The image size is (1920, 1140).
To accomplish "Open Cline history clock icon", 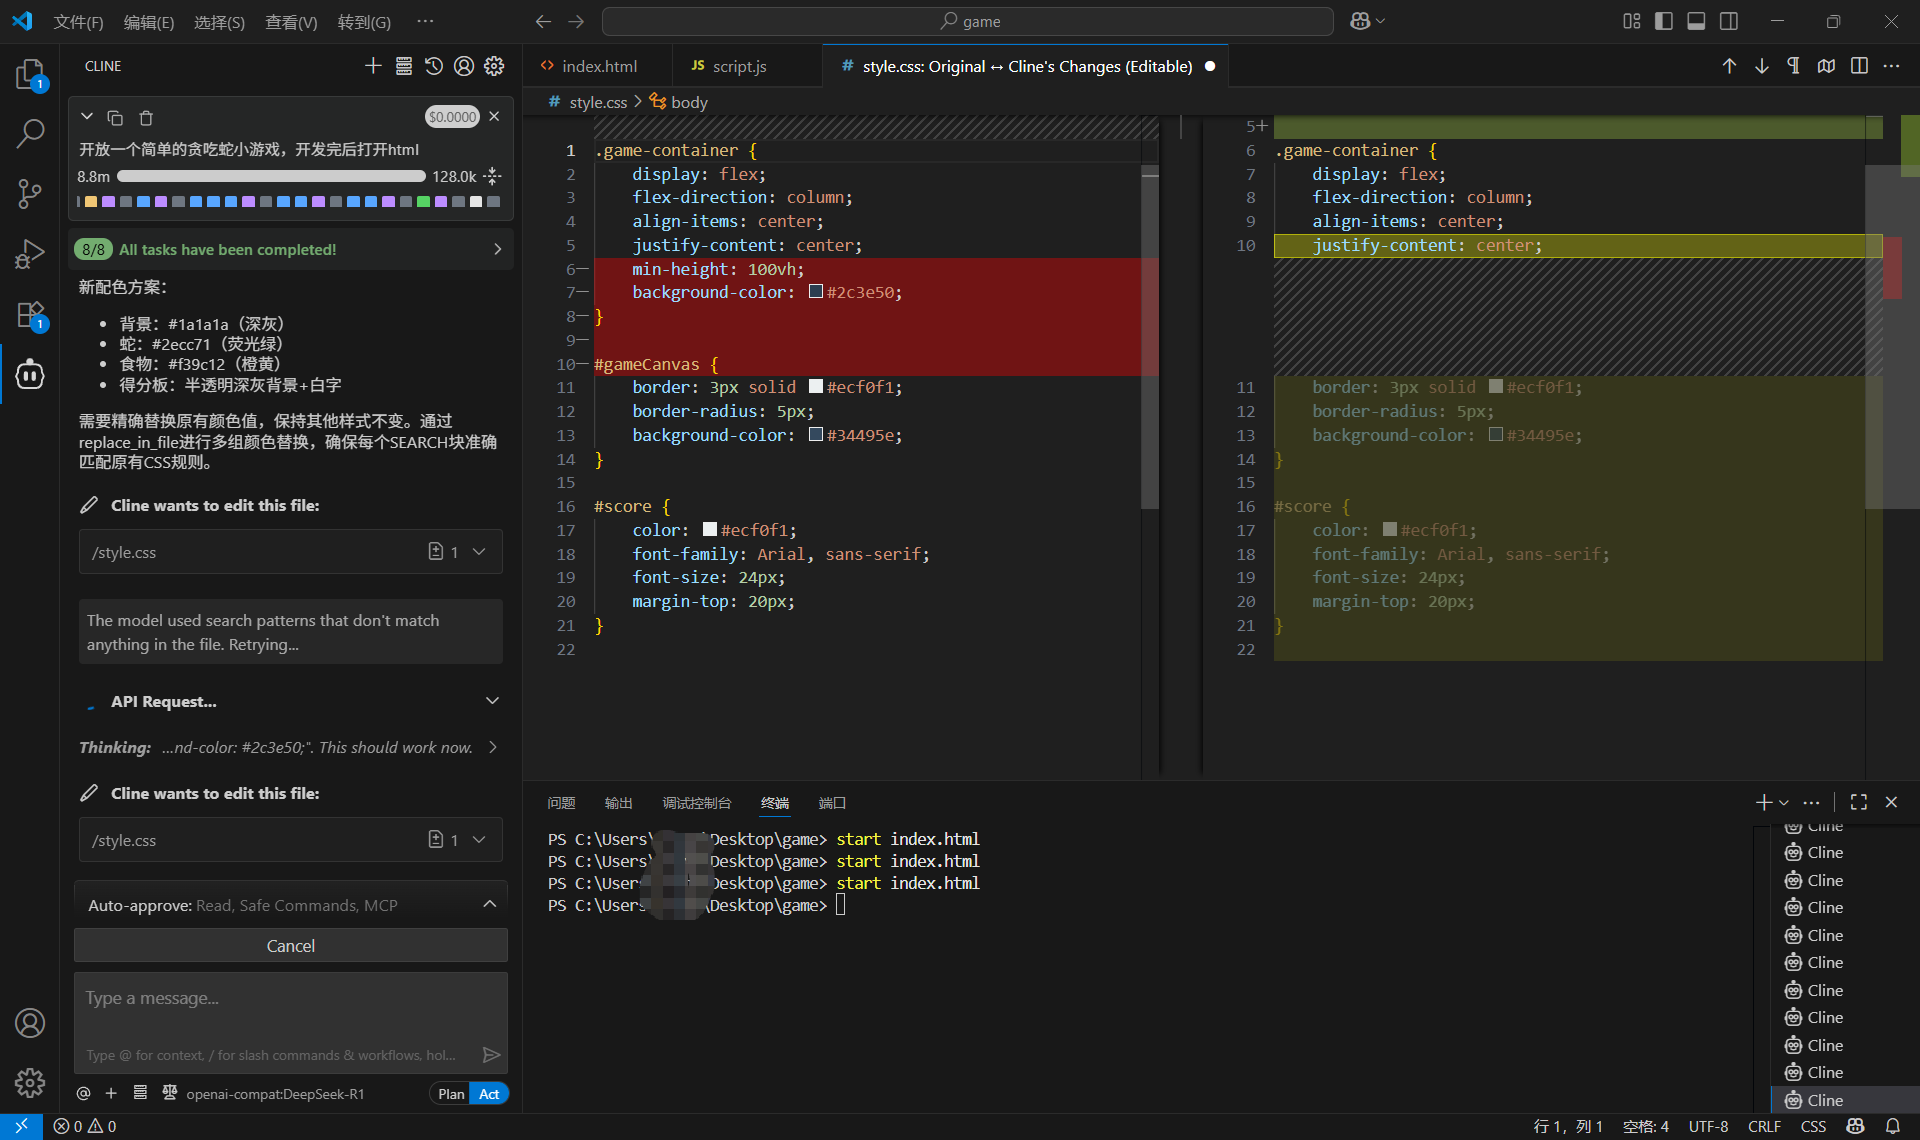I will (433, 66).
